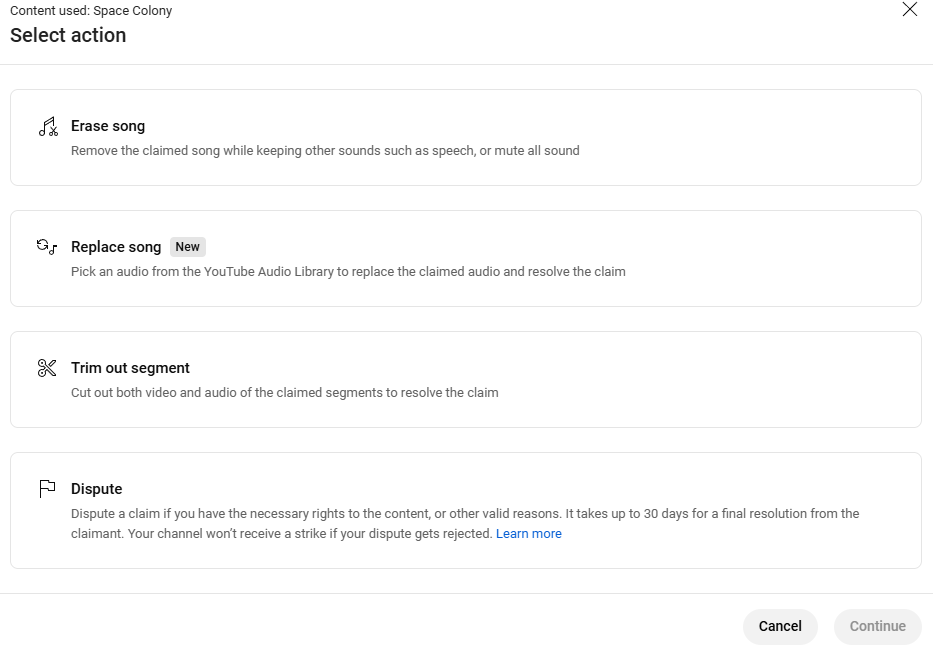Click the Dispute claim description paragraph
This screenshot has width=933, height=648.
coord(465,514)
